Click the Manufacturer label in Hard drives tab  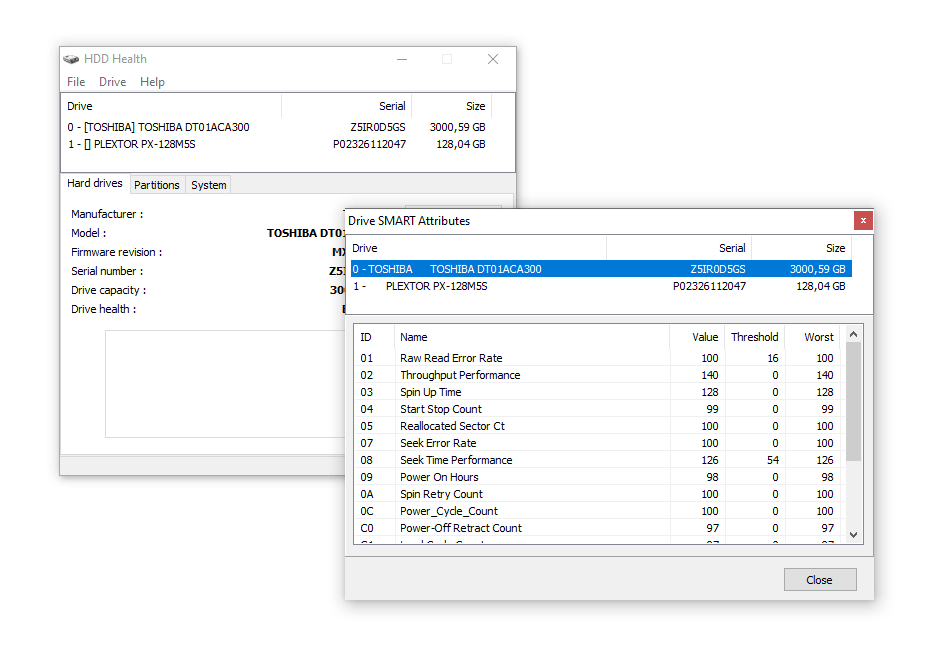click(107, 214)
